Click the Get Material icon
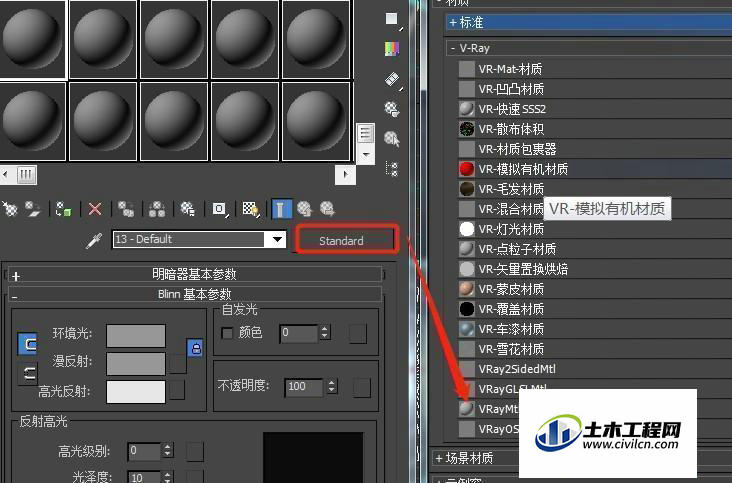Image resolution: width=732 pixels, height=483 pixels. pyautogui.click(x=9, y=209)
